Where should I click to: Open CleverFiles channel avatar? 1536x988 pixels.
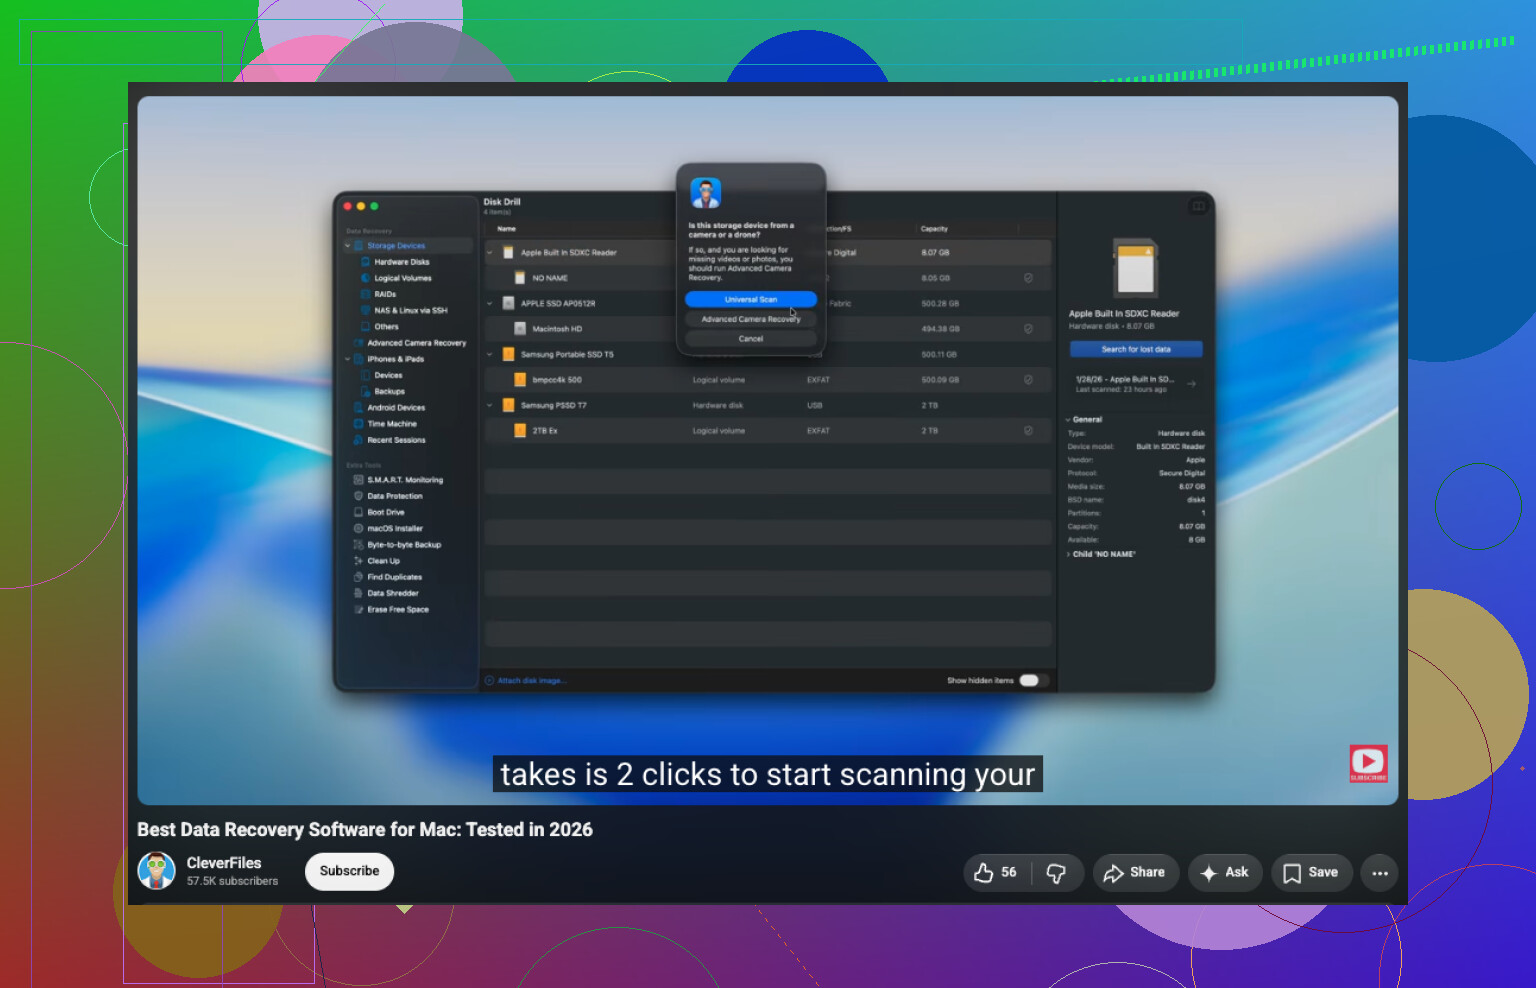pos(156,871)
